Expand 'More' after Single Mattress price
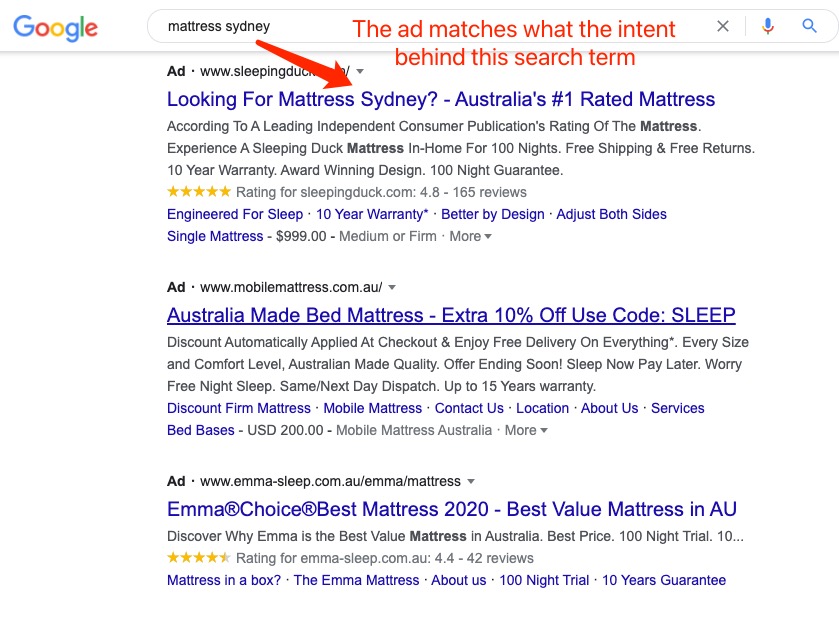This screenshot has width=839, height=629. coord(470,236)
